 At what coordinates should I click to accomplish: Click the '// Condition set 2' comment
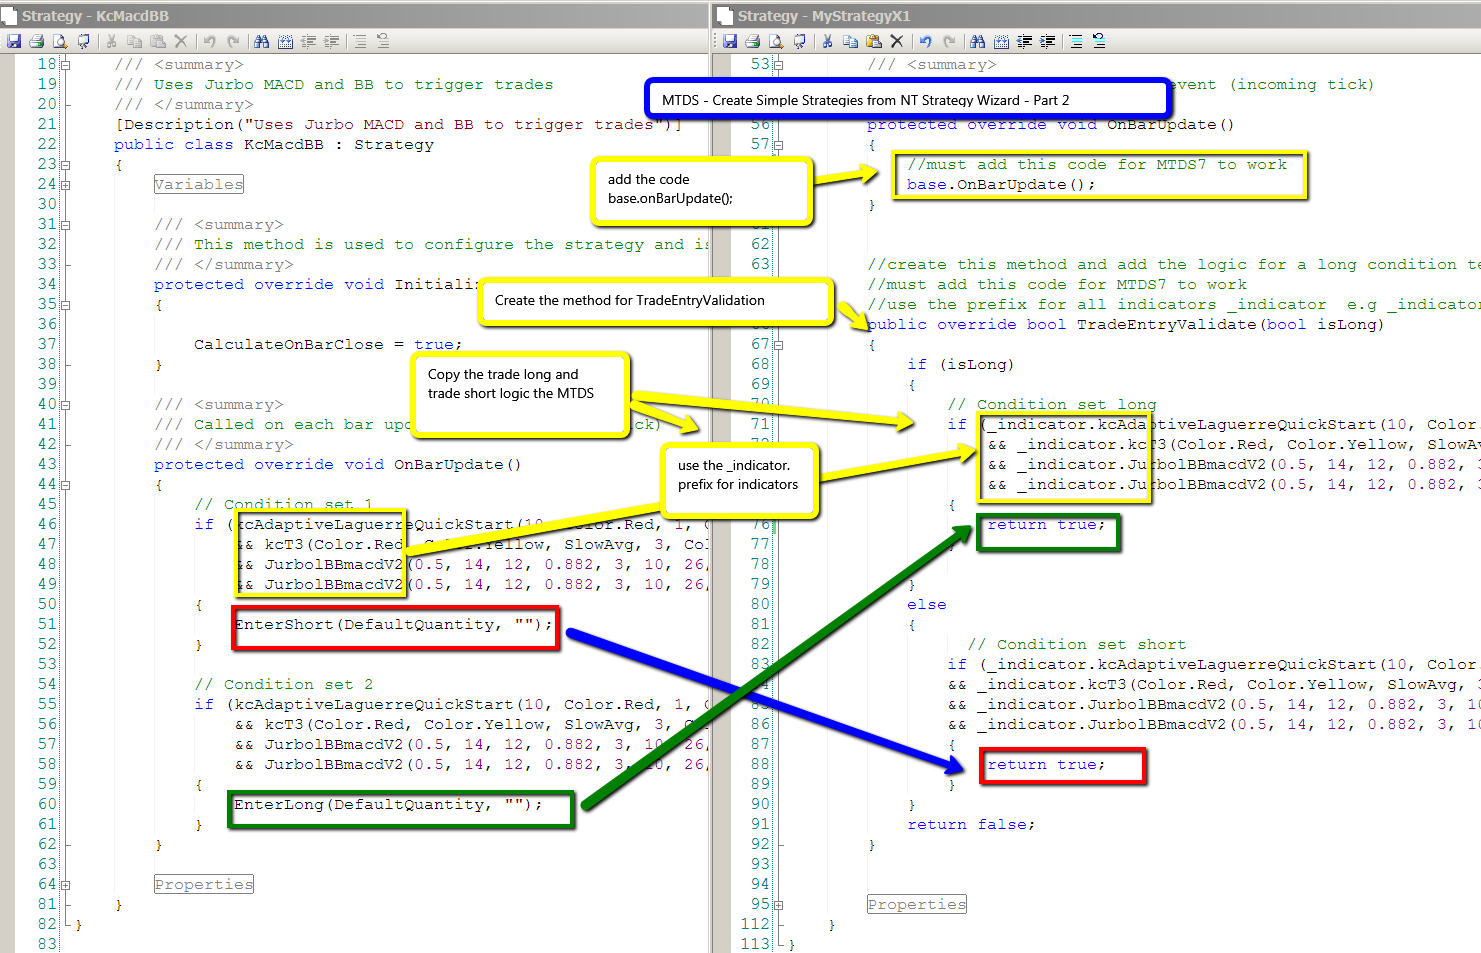click(x=283, y=685)
